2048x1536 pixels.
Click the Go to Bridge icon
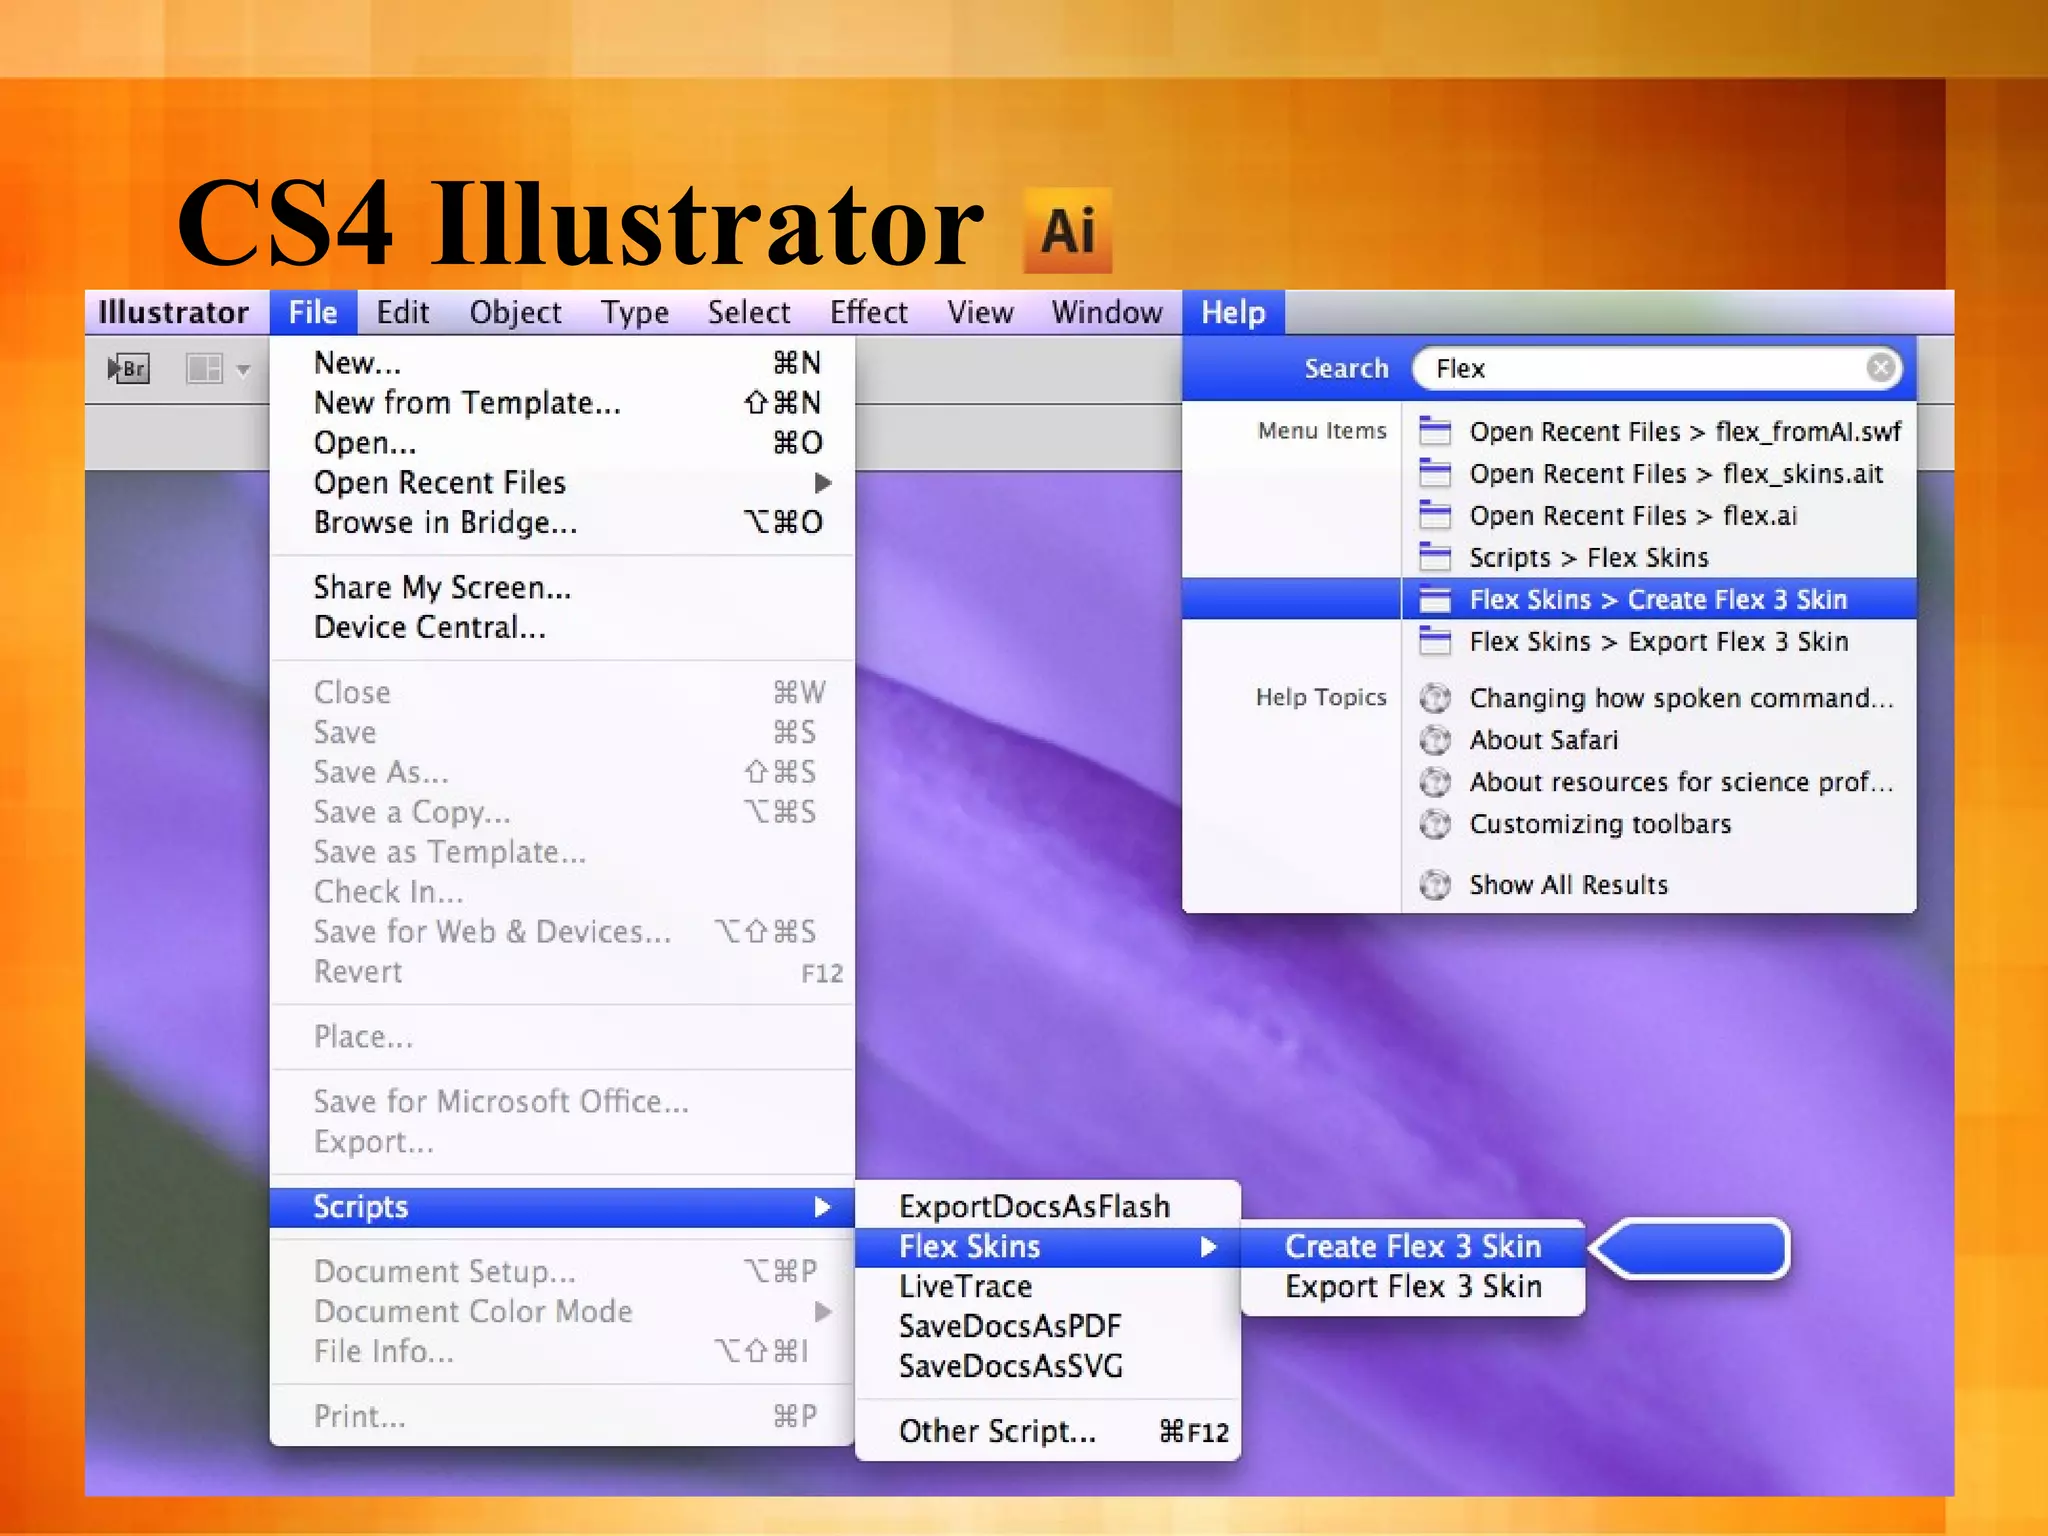click(128, 369)
